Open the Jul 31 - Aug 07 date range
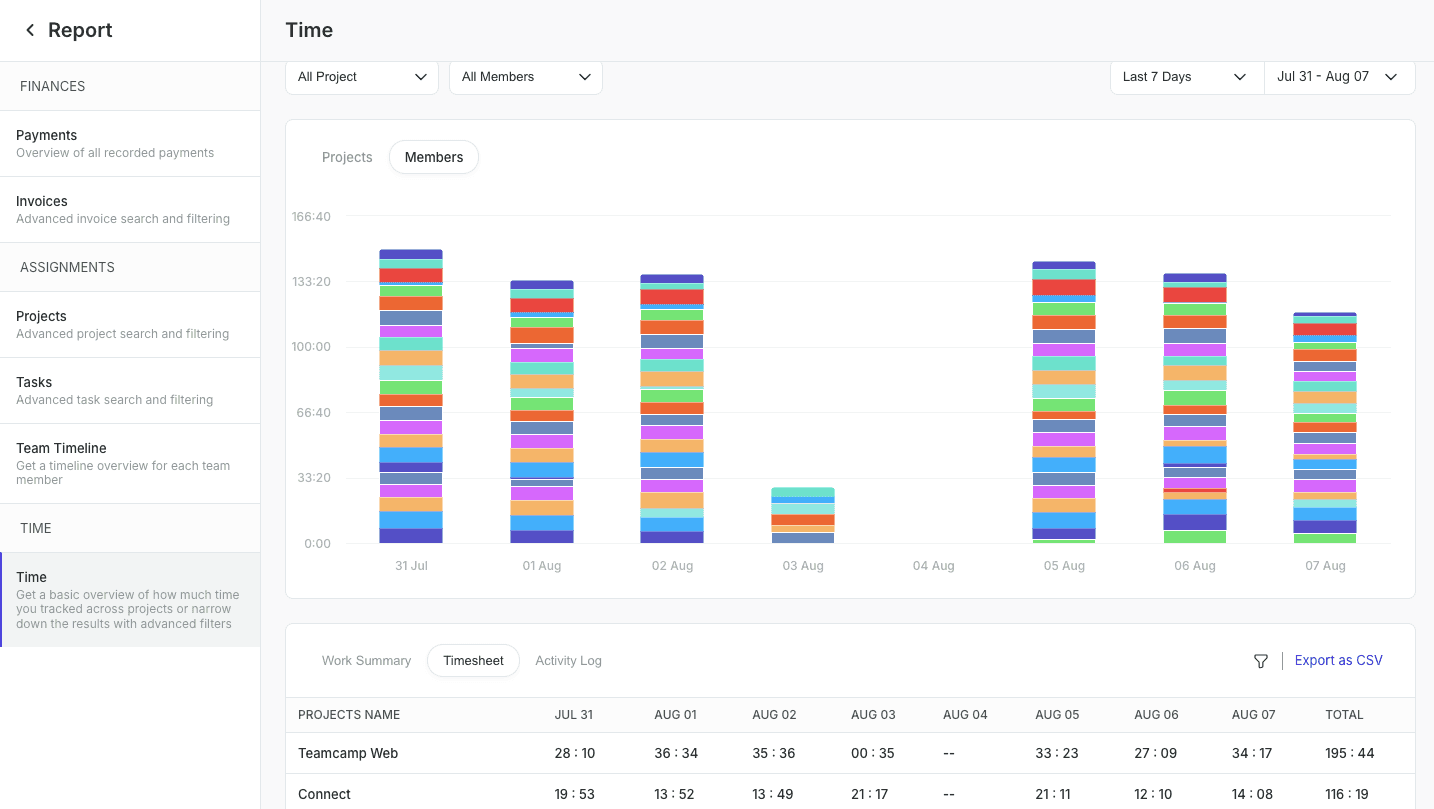 [x=1340, y=77]
